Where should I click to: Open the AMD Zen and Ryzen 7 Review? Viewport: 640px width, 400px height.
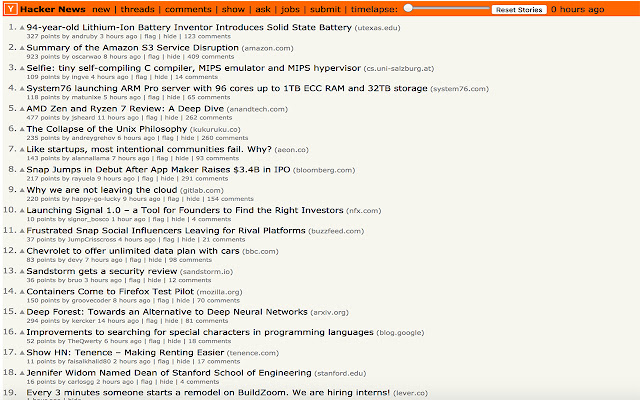pos(125,109)
